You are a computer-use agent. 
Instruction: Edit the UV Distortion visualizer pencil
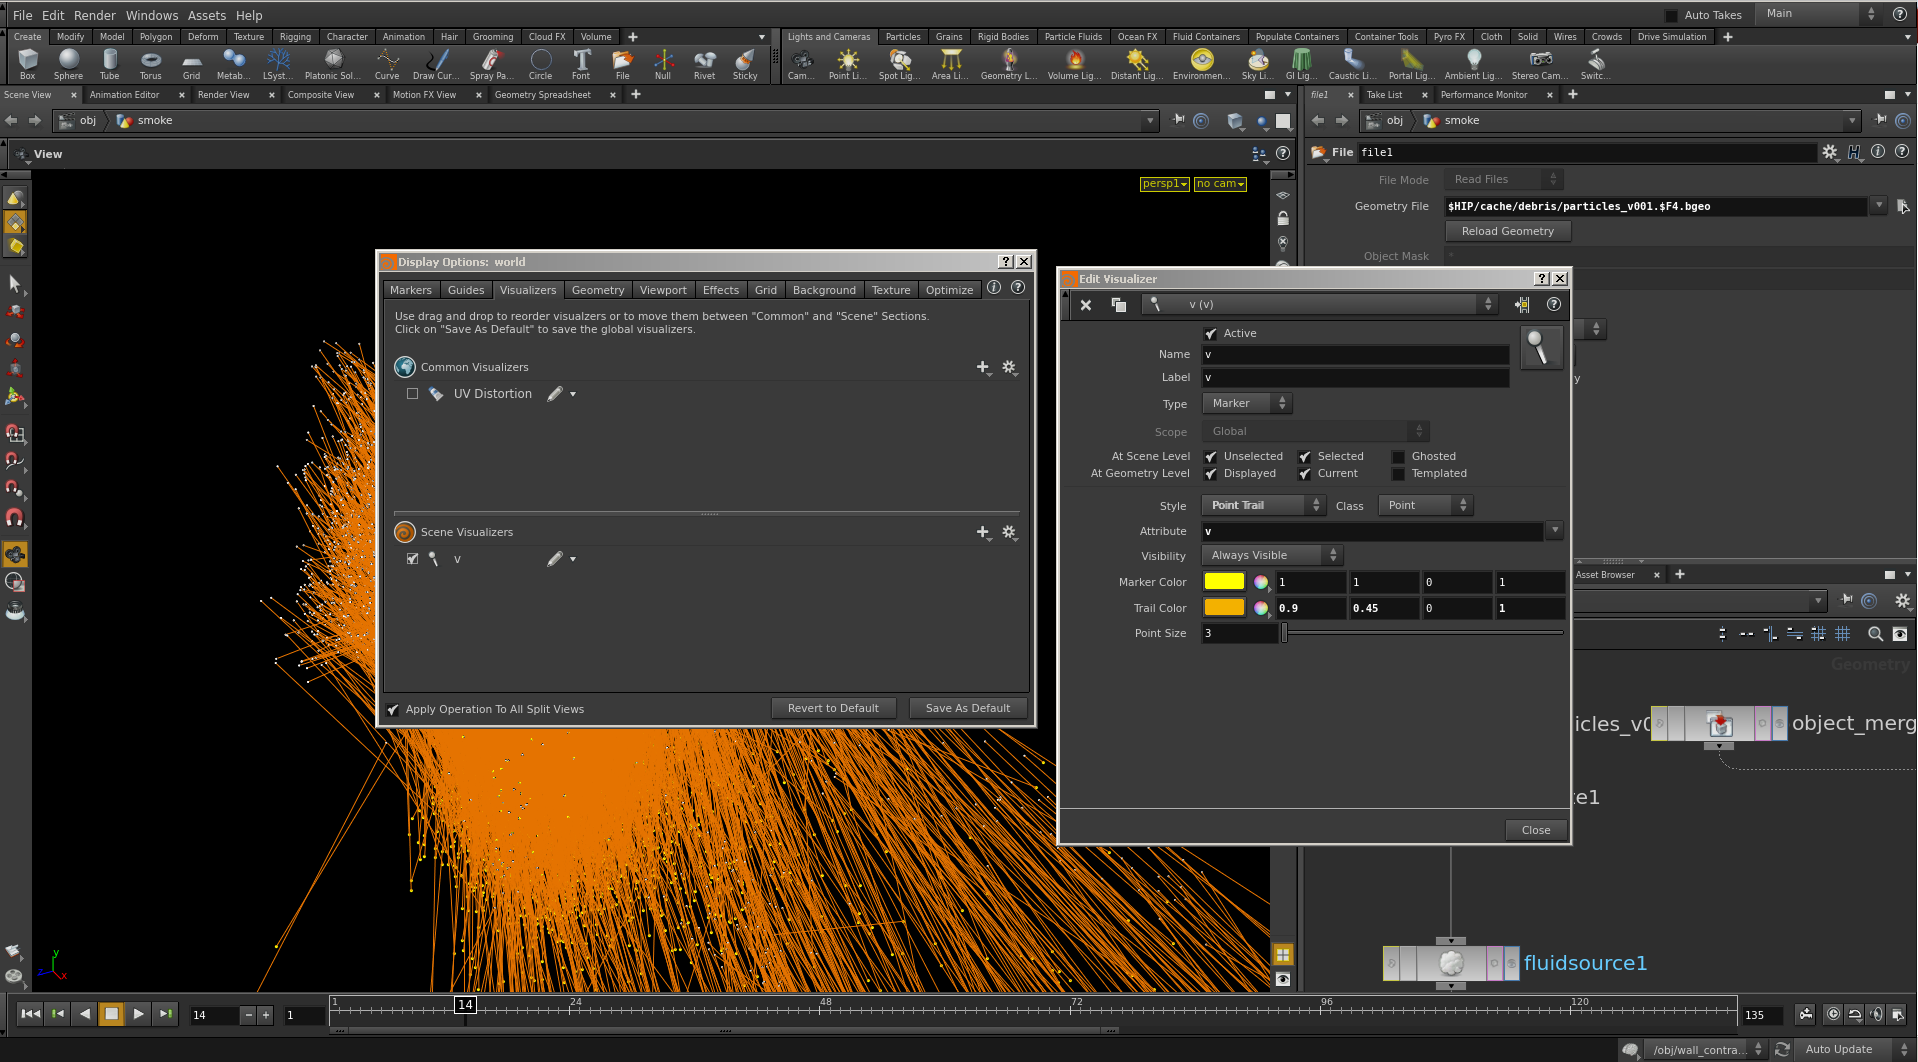point(555,394)
